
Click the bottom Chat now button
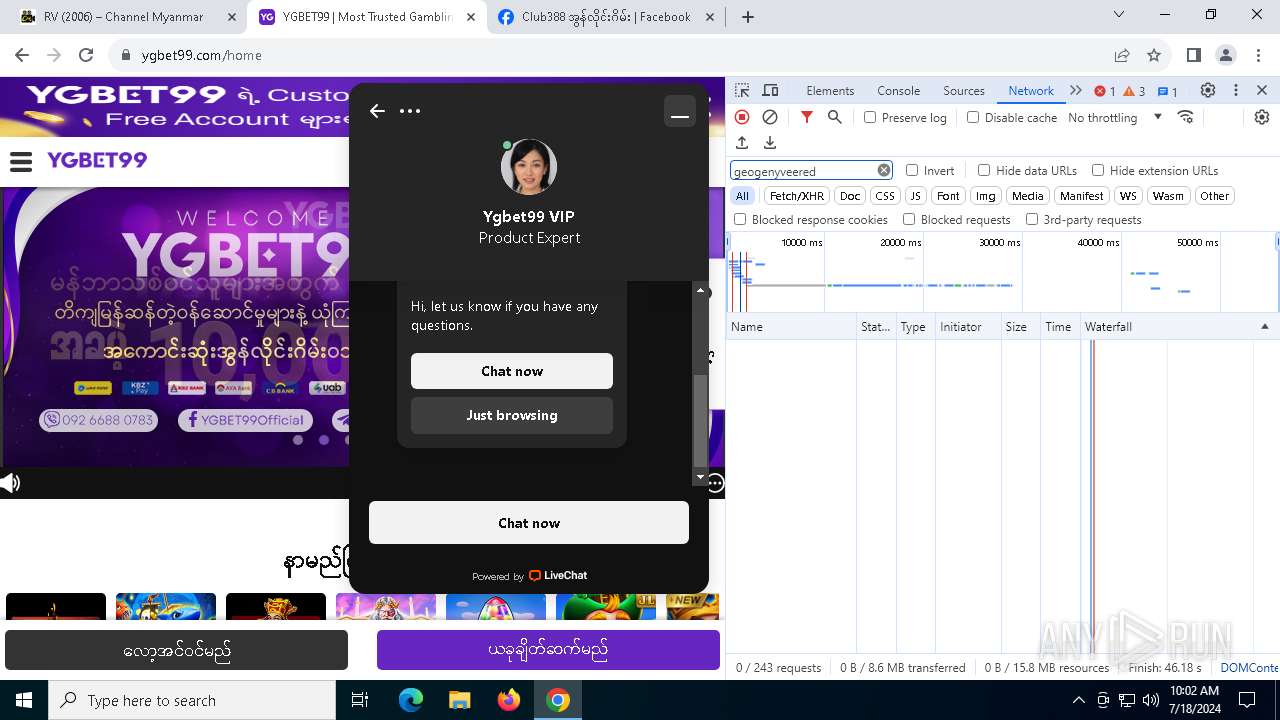click(x=529, y=523)
